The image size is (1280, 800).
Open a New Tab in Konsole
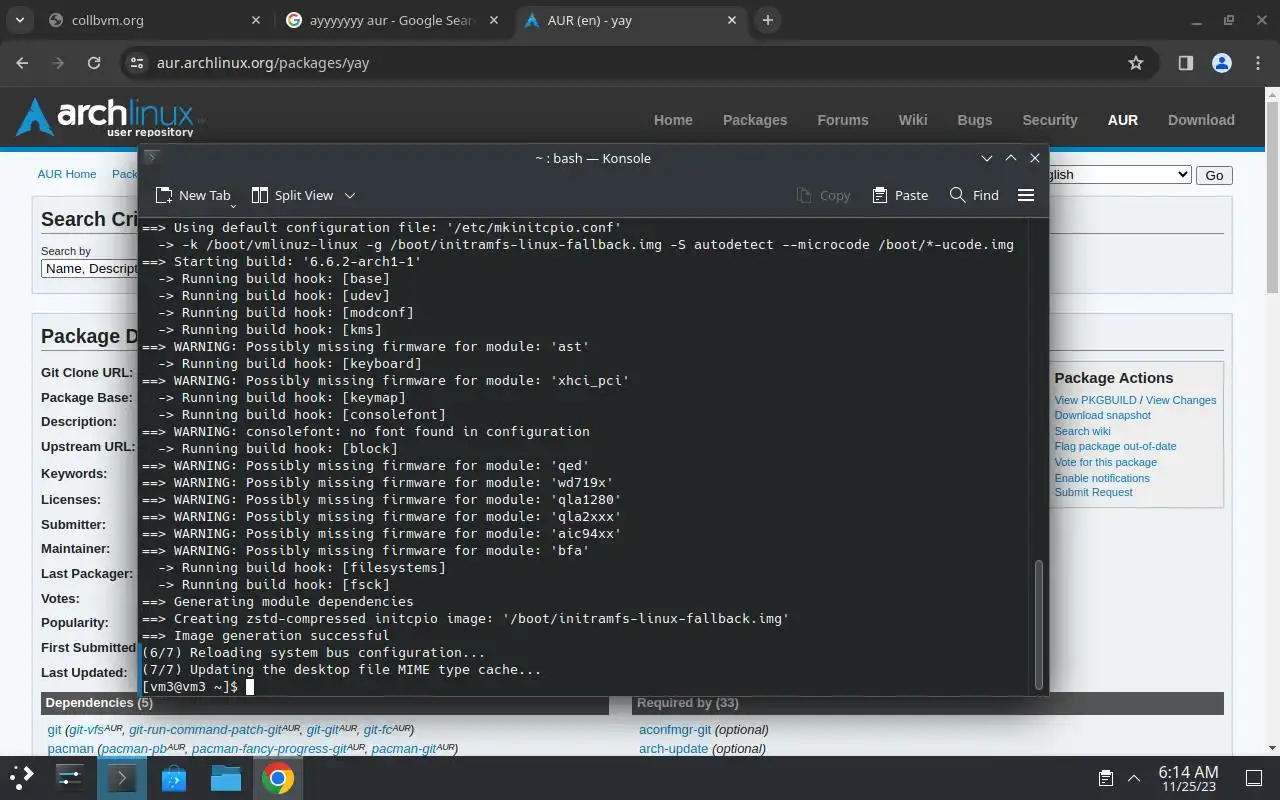coord(193,195)
